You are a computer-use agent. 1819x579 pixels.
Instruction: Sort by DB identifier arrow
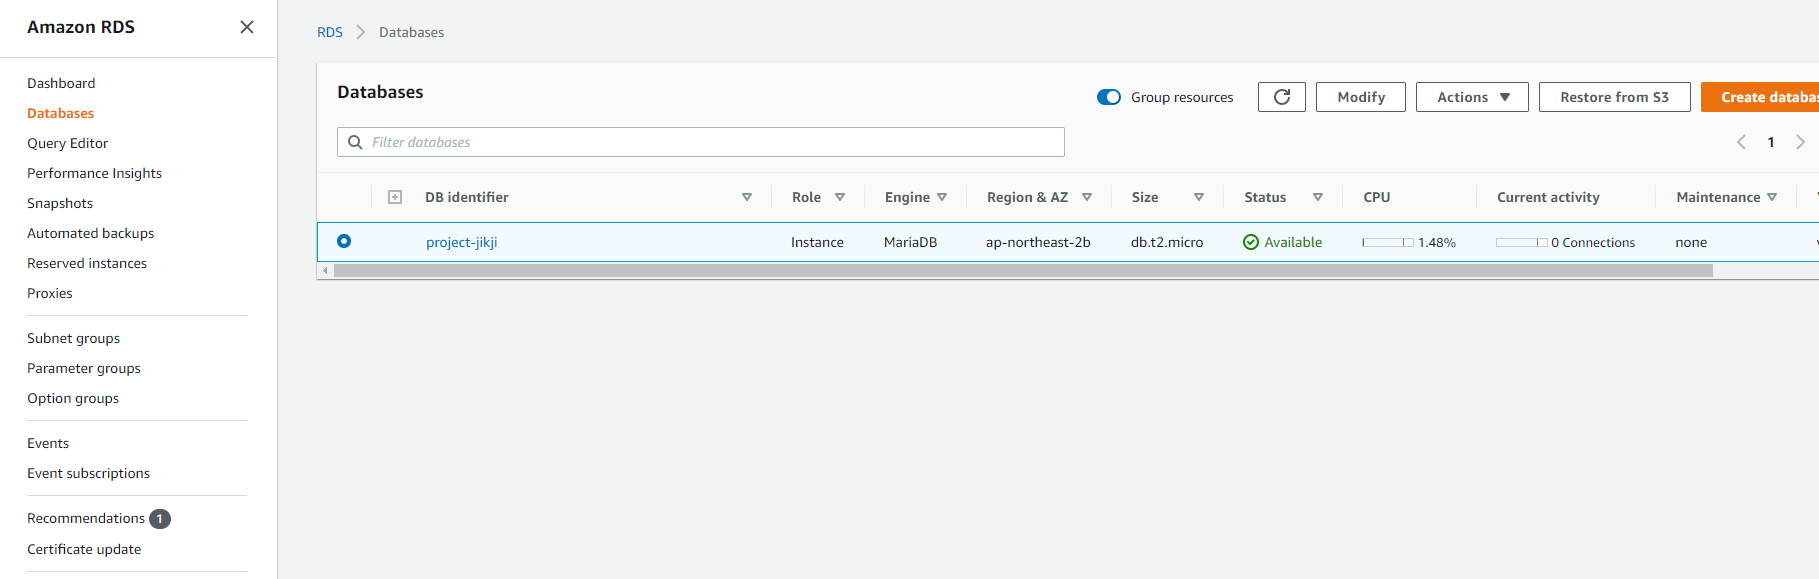click(x=747, y=197)
